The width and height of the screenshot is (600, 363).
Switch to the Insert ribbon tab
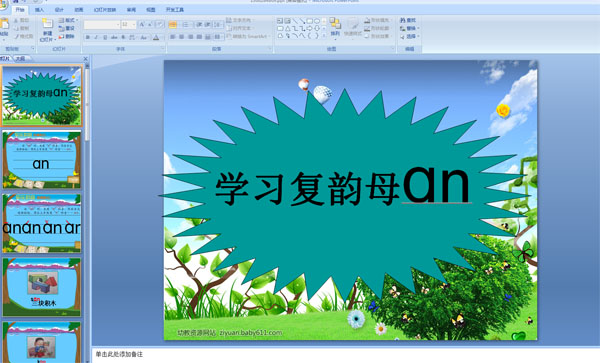[39, 10]
